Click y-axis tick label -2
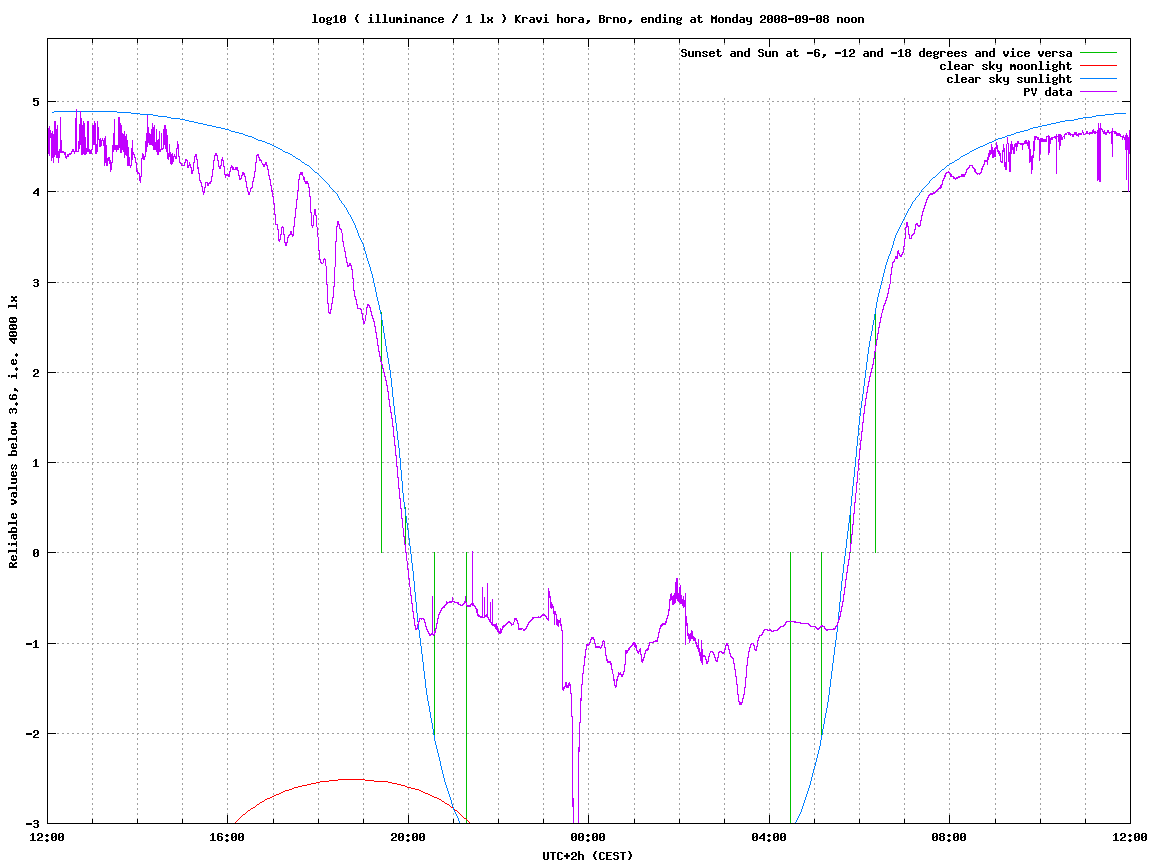Viewport: 1151px width, 863px height. pos(33,734)
